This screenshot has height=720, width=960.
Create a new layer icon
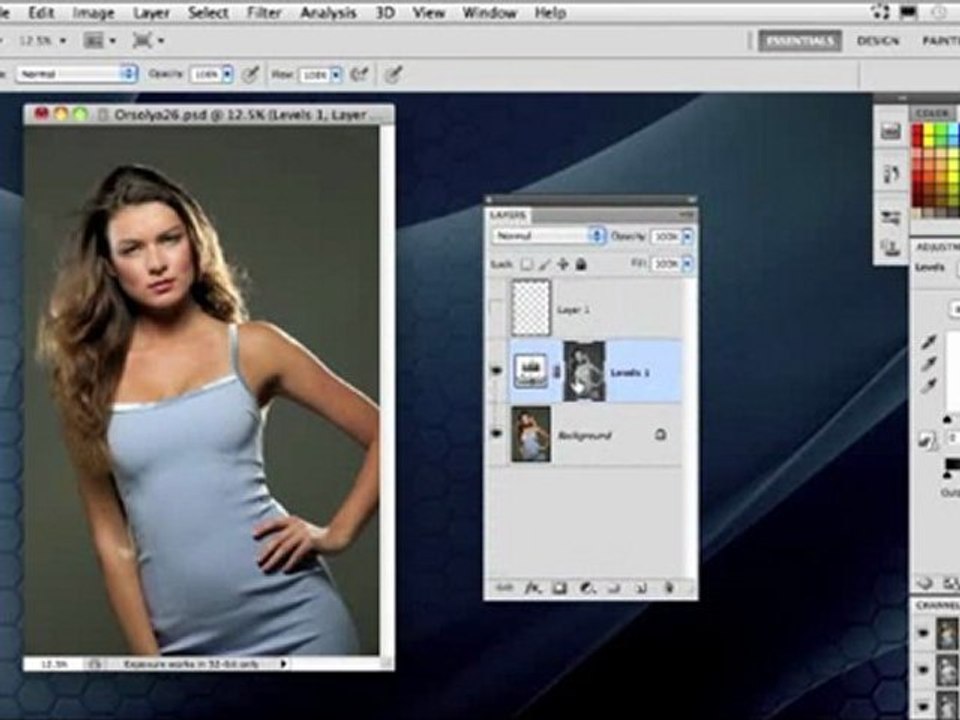[x=641, y=588]
